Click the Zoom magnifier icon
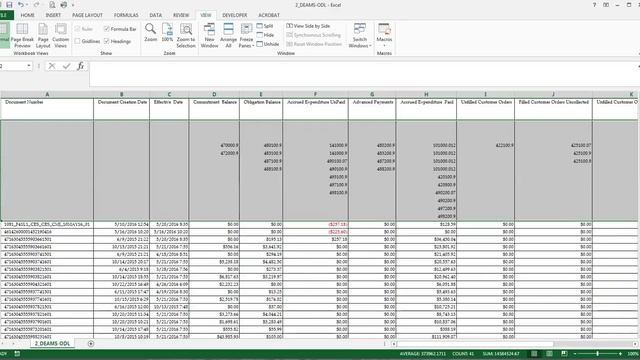 coord(150,33)
